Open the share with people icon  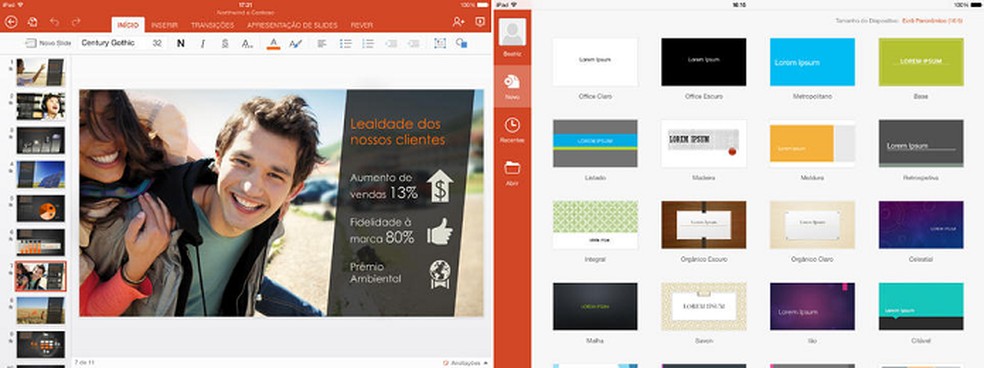pyautogui.click(x=458, y=22)
